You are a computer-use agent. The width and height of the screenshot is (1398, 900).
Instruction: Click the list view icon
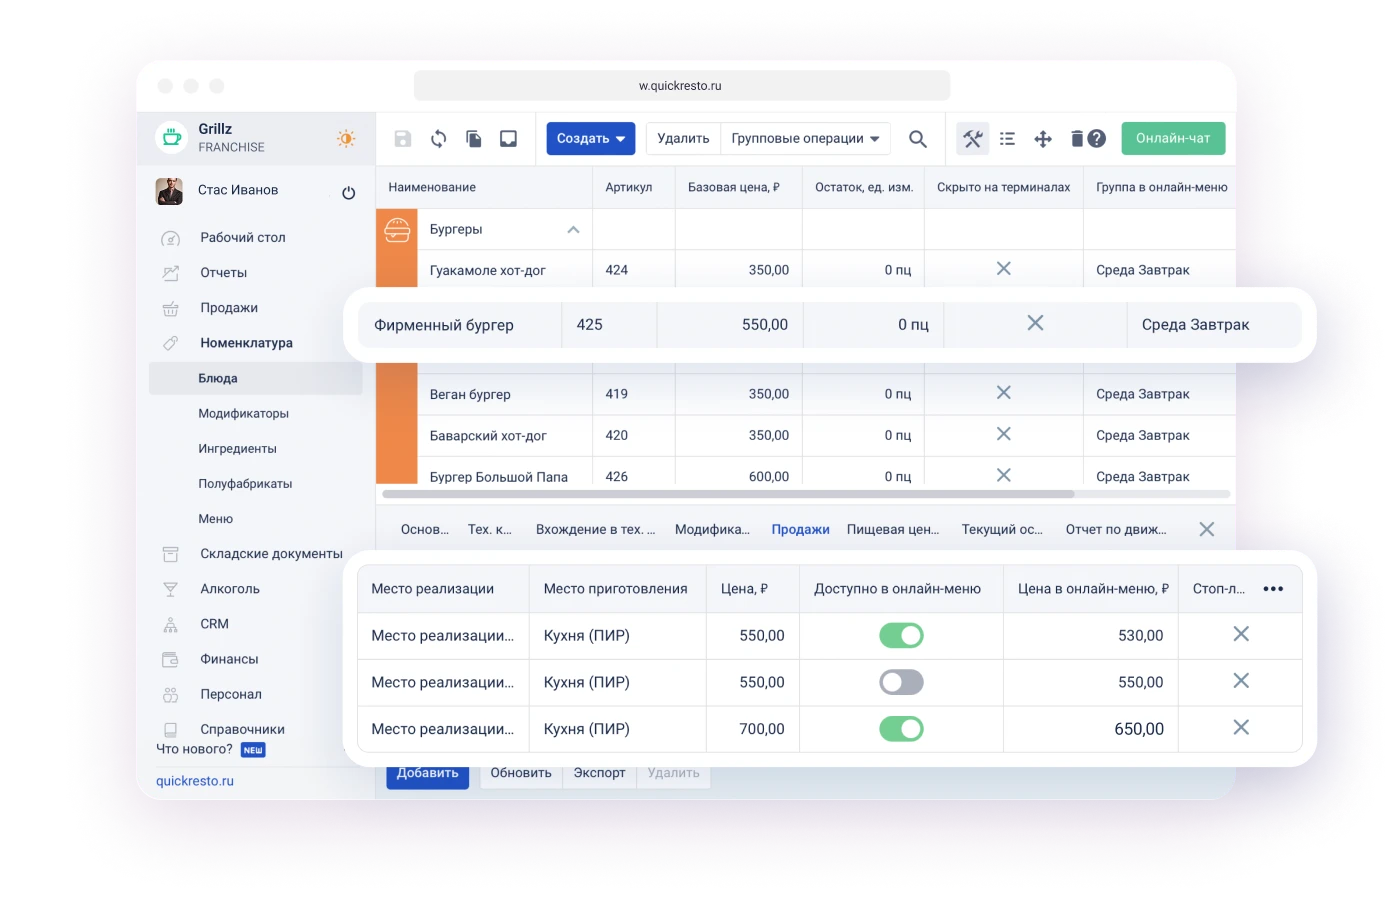click(1007, 139)
